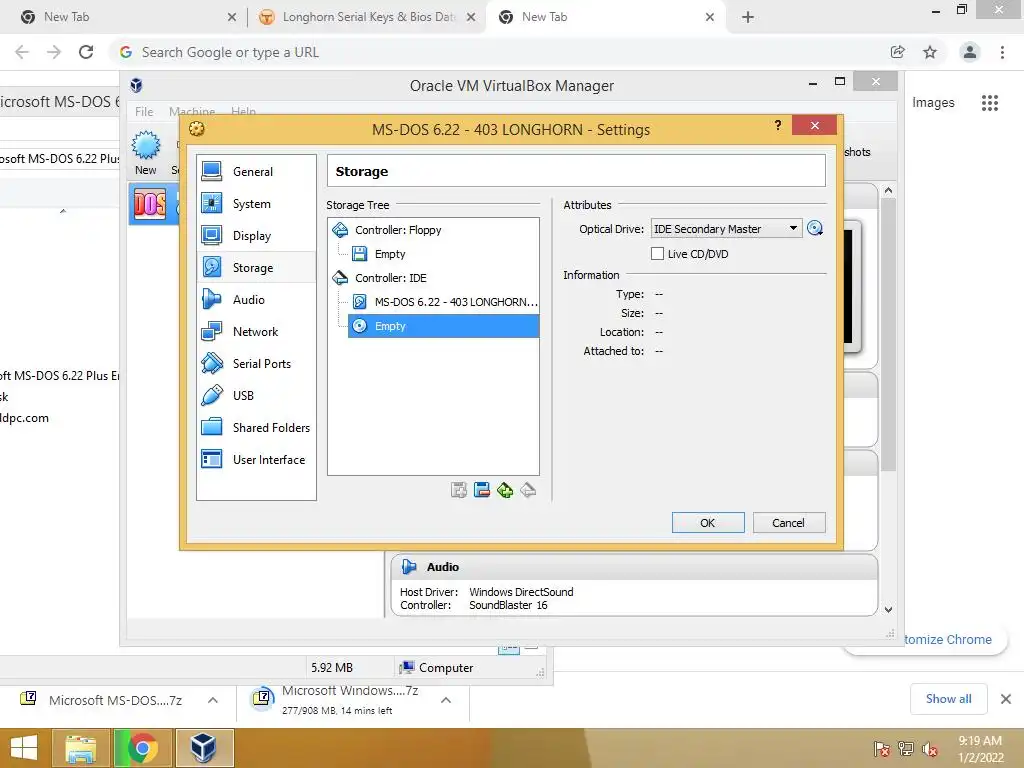The image size is (1024, 768).
Task: Open File Explorer from the taskbar
Action: tap(80, 748)
